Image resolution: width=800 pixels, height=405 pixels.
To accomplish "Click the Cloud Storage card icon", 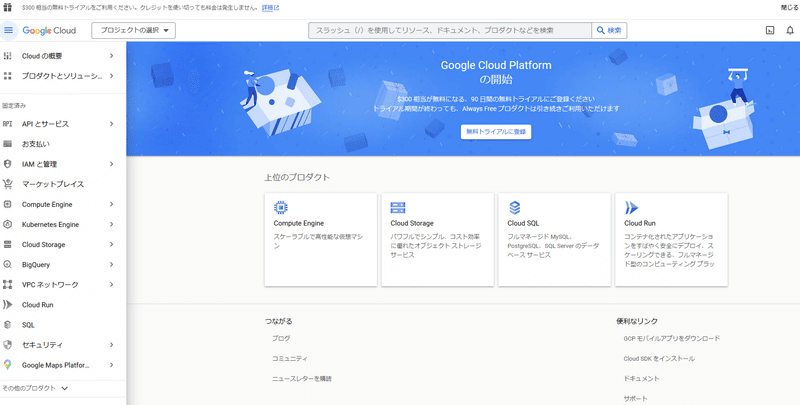I will click(x=397, y=207).
